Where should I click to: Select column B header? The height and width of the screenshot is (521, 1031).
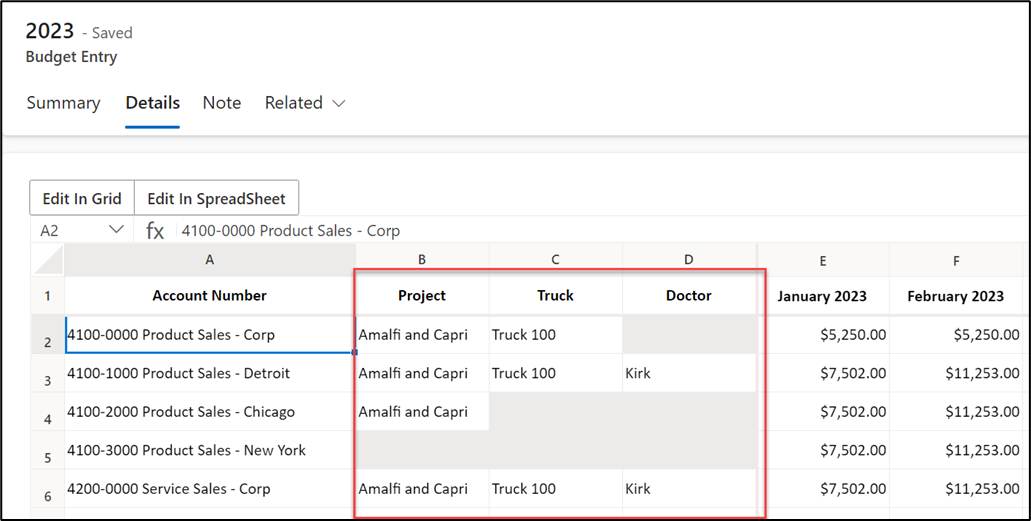422,260
